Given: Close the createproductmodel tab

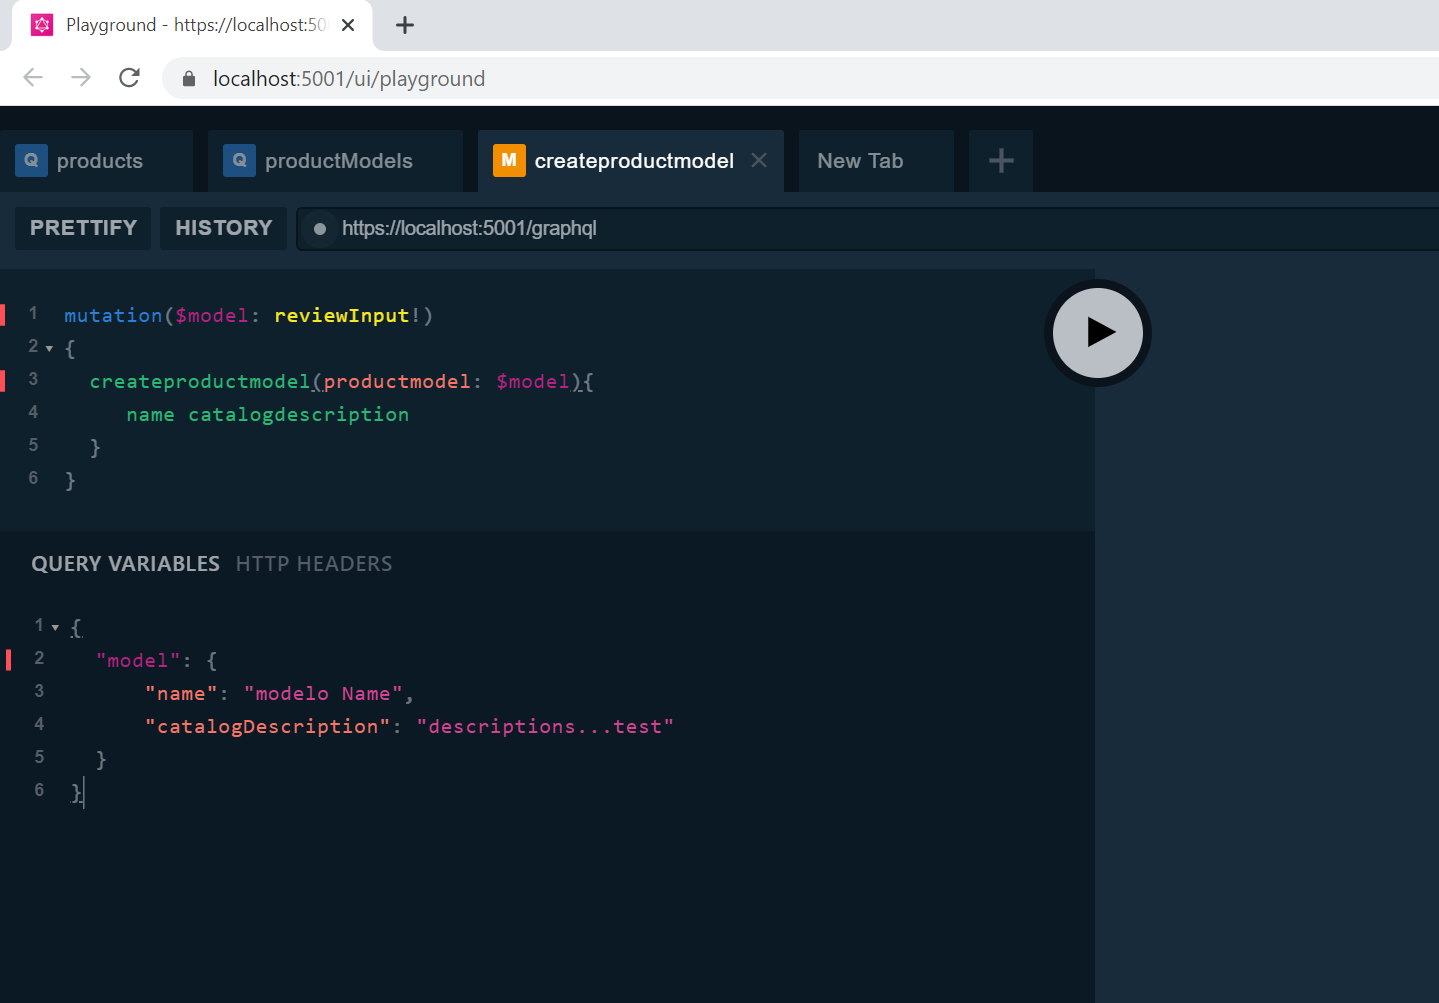Looking at the screenshot, I should pos(759,160).
